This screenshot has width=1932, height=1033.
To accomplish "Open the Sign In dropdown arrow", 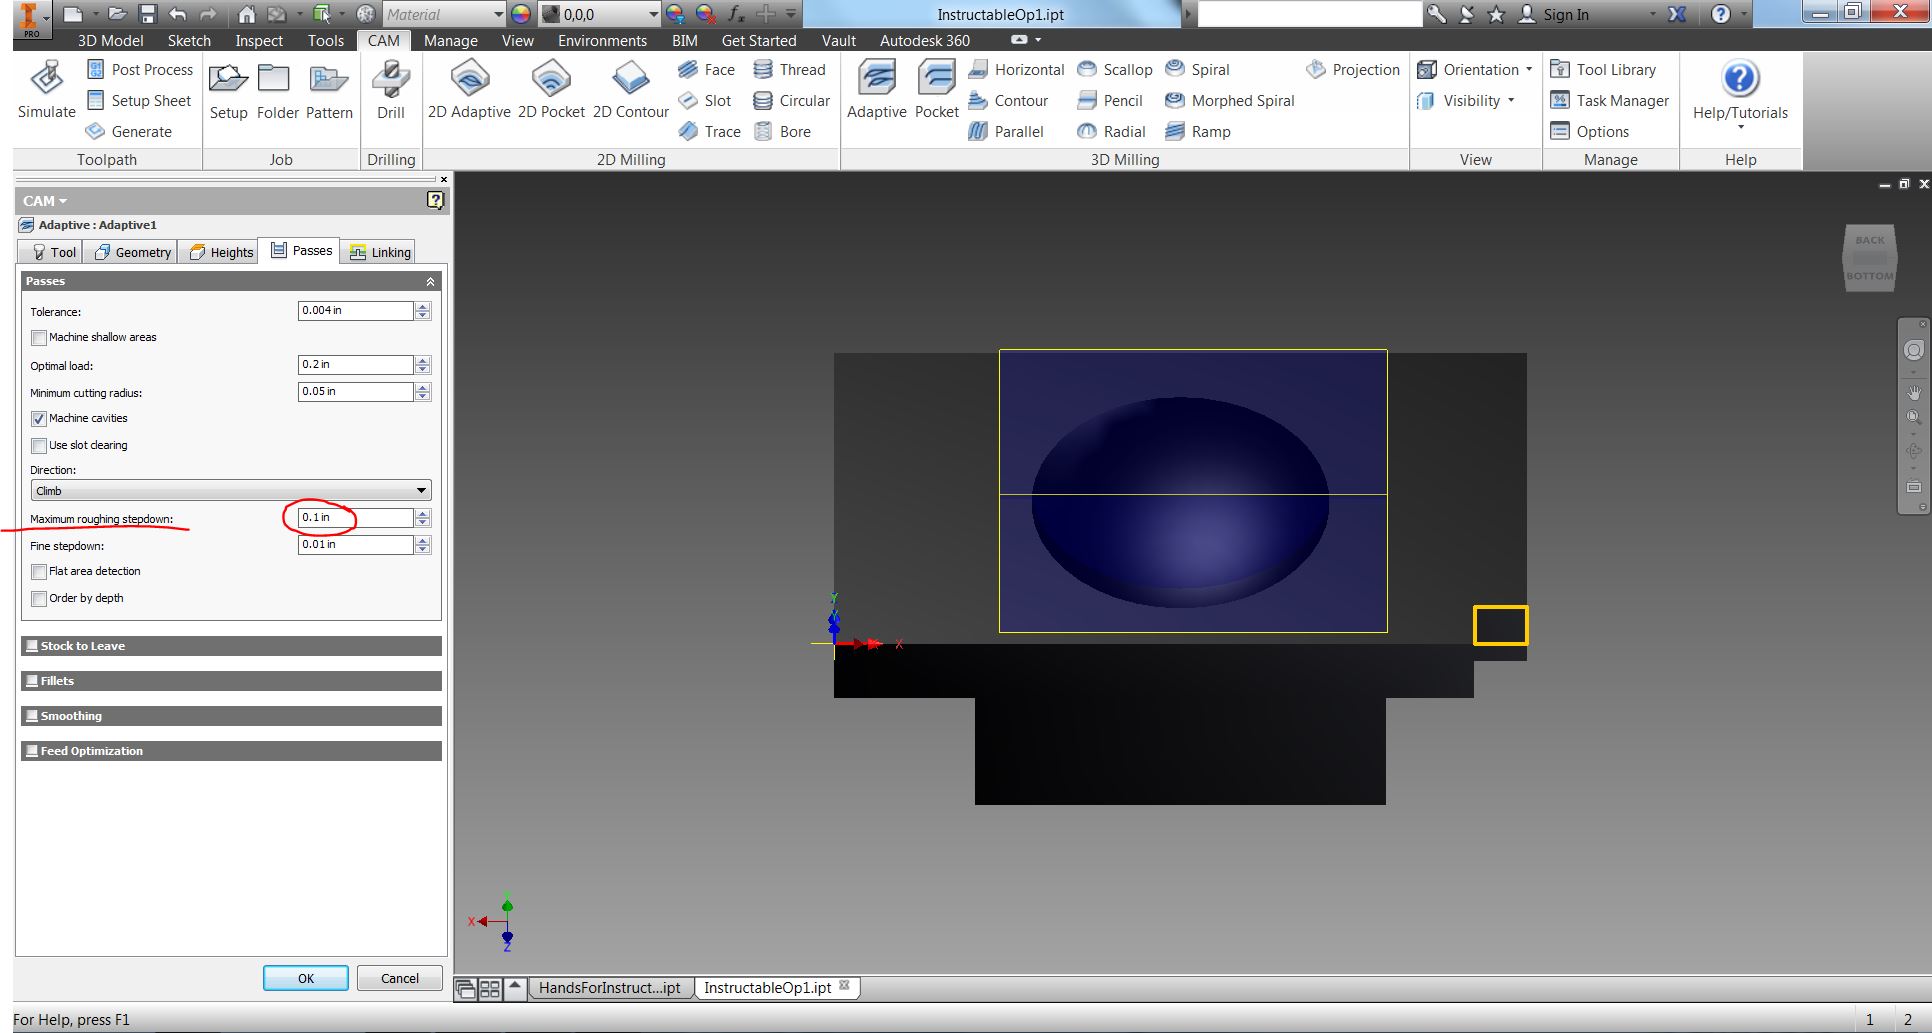I will pyautogui.click(x=1651, y=14).
